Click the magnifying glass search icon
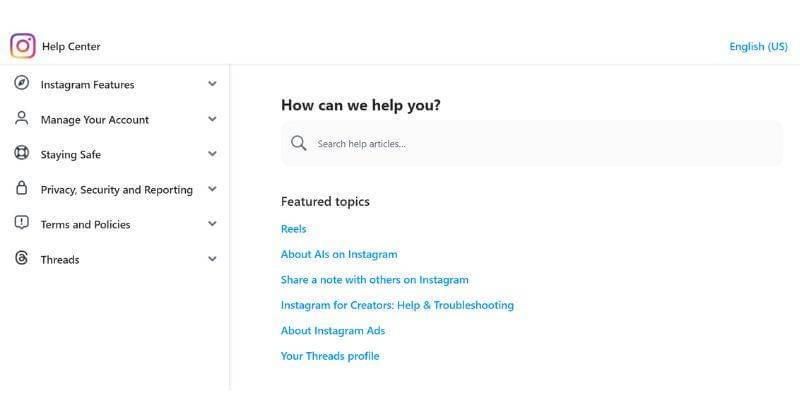Viewport: 800px width, 420px height. click(298, 144)
